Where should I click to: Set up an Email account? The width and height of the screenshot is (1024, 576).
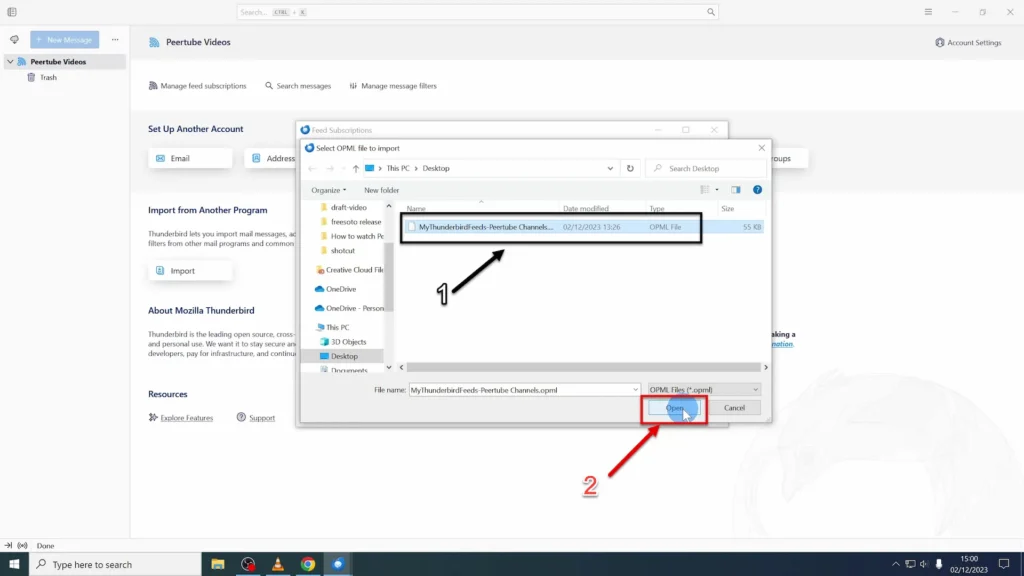click(x=190, y=158)
